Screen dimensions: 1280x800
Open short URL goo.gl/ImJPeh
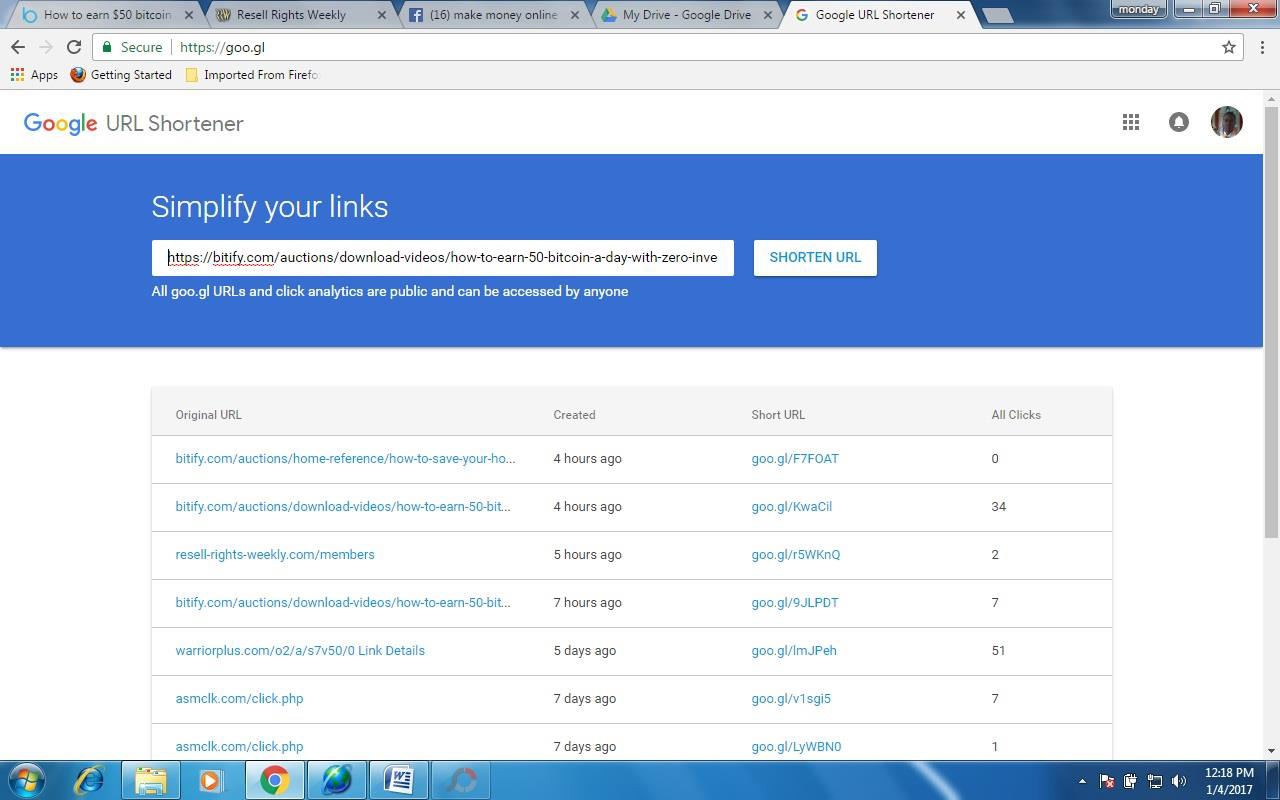(x=794, y=650)
